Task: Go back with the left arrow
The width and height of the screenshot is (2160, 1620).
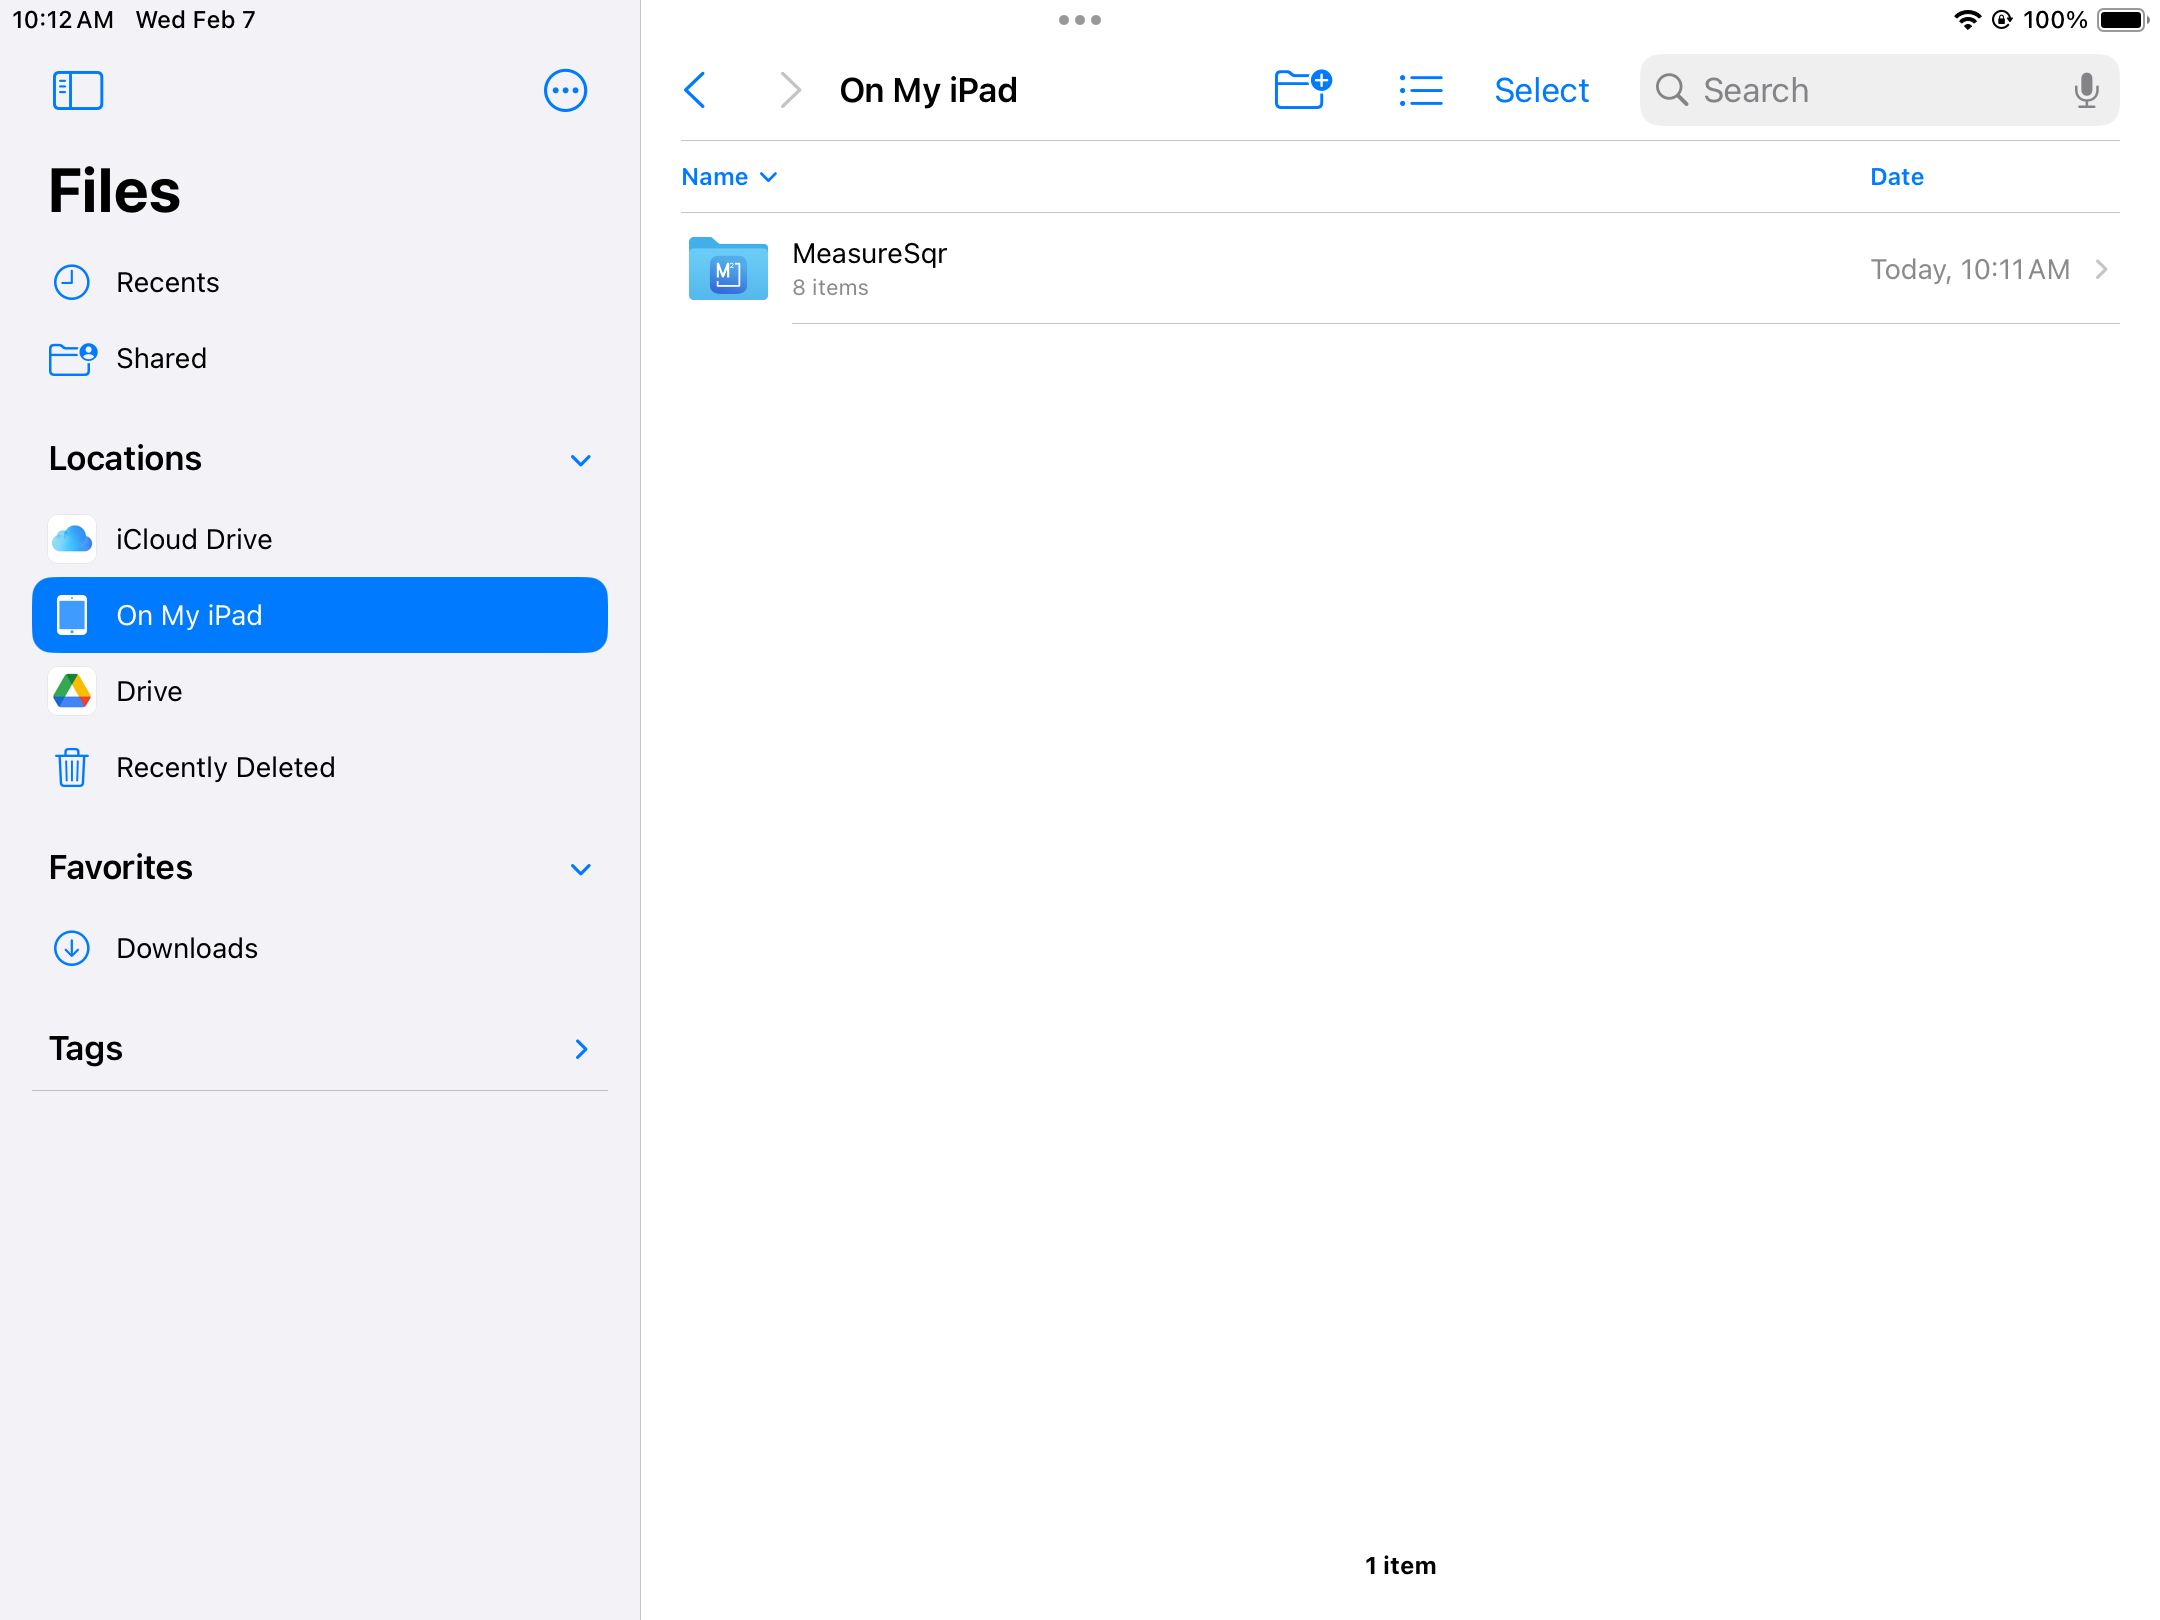Action: click(x=695, y=90)
